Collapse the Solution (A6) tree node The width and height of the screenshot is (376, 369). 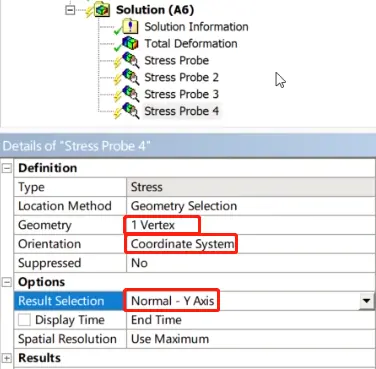(x=70, y=10)
